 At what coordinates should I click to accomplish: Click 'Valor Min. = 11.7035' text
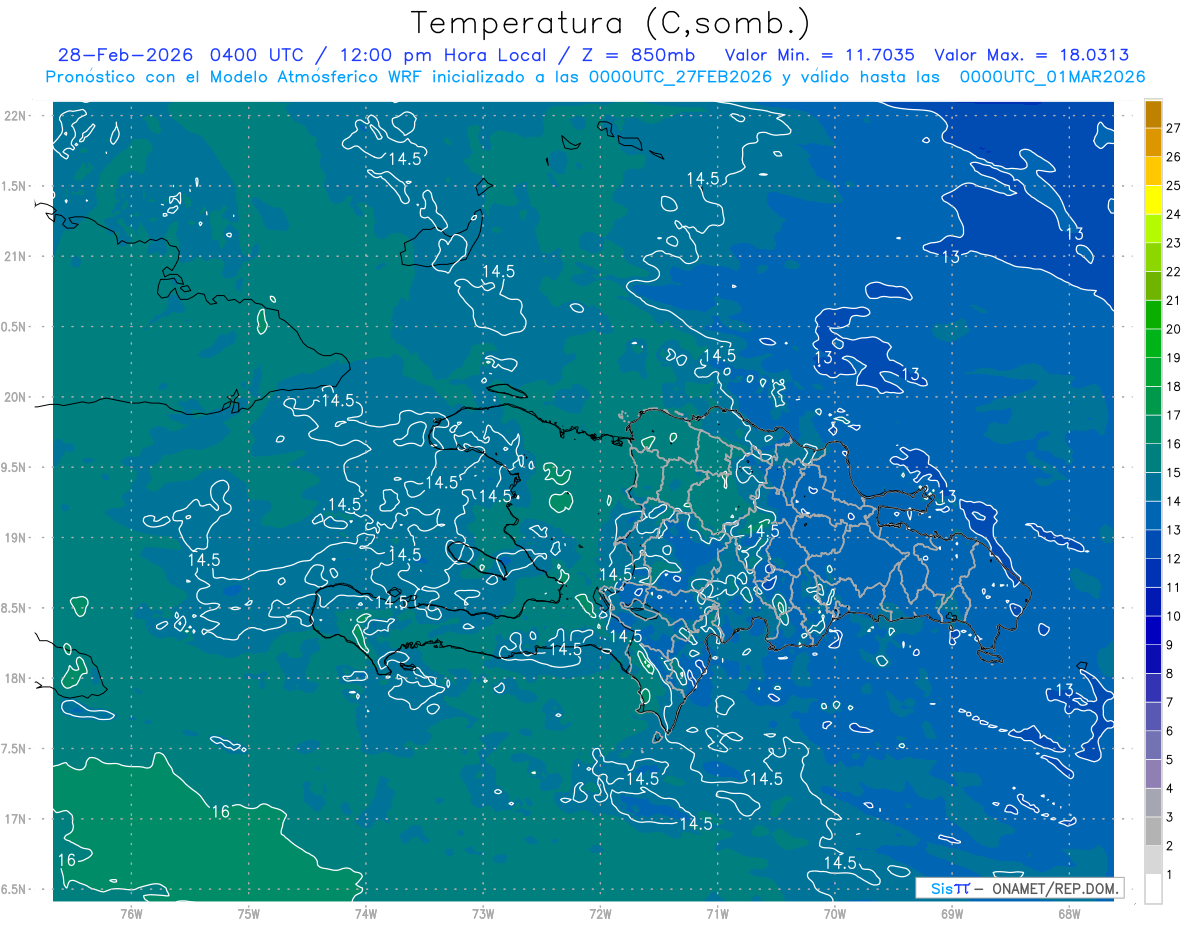(819, 55)
